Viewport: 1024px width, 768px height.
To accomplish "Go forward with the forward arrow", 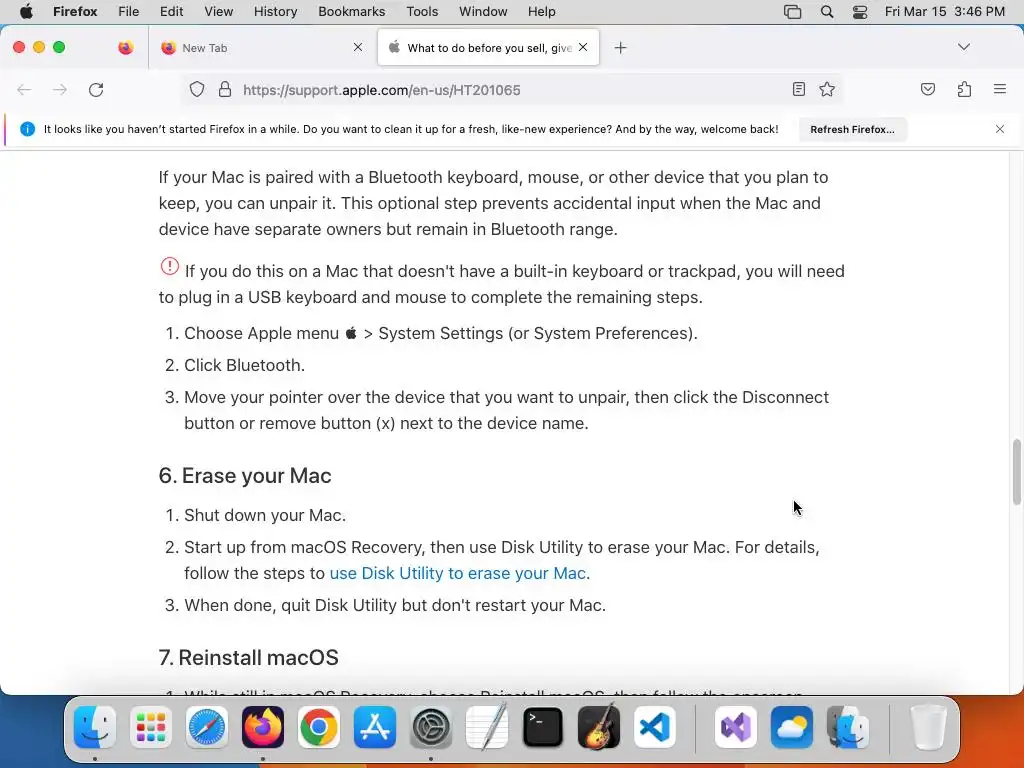I will pos(60,89).
